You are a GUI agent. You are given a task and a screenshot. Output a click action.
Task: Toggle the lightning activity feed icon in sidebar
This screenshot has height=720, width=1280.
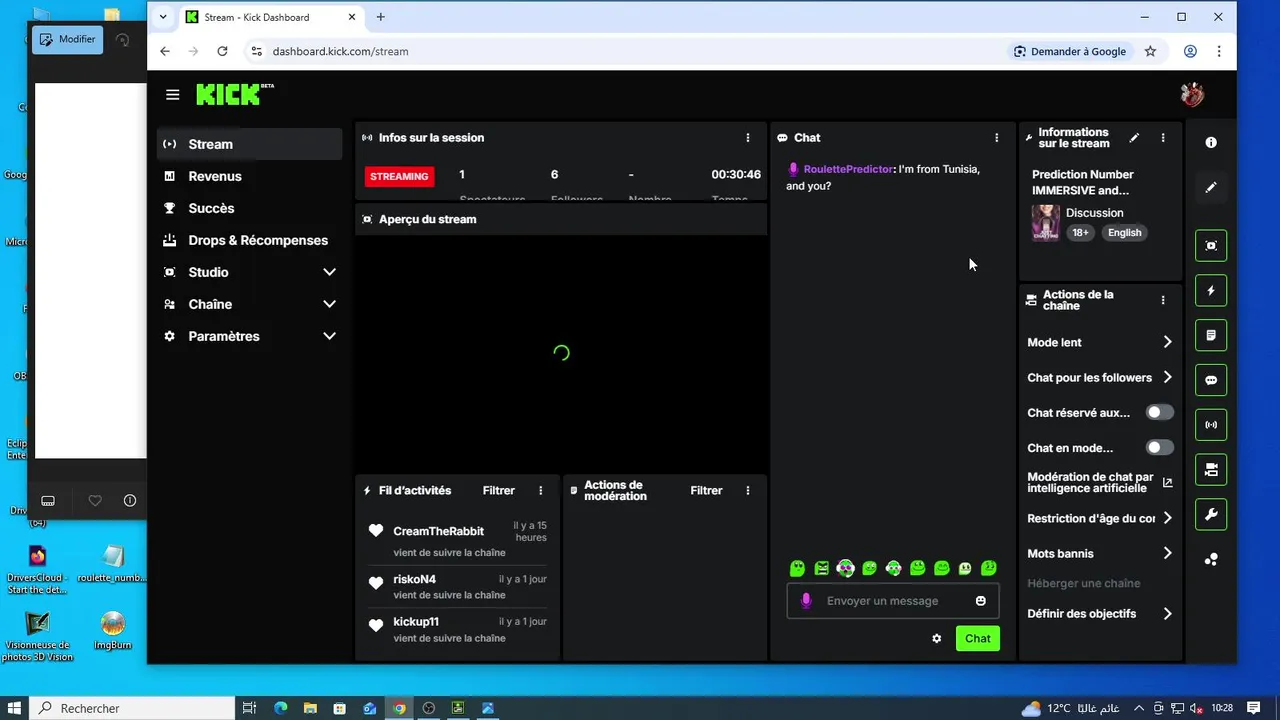pyautogui.click(x=1211, y=290)
